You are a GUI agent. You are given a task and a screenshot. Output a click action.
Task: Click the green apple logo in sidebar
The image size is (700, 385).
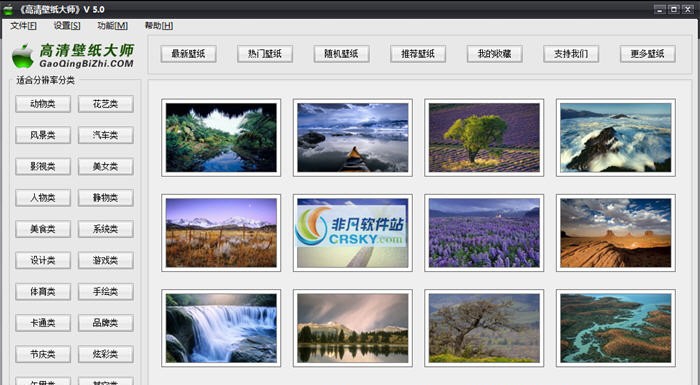click(x=23, y=56)
